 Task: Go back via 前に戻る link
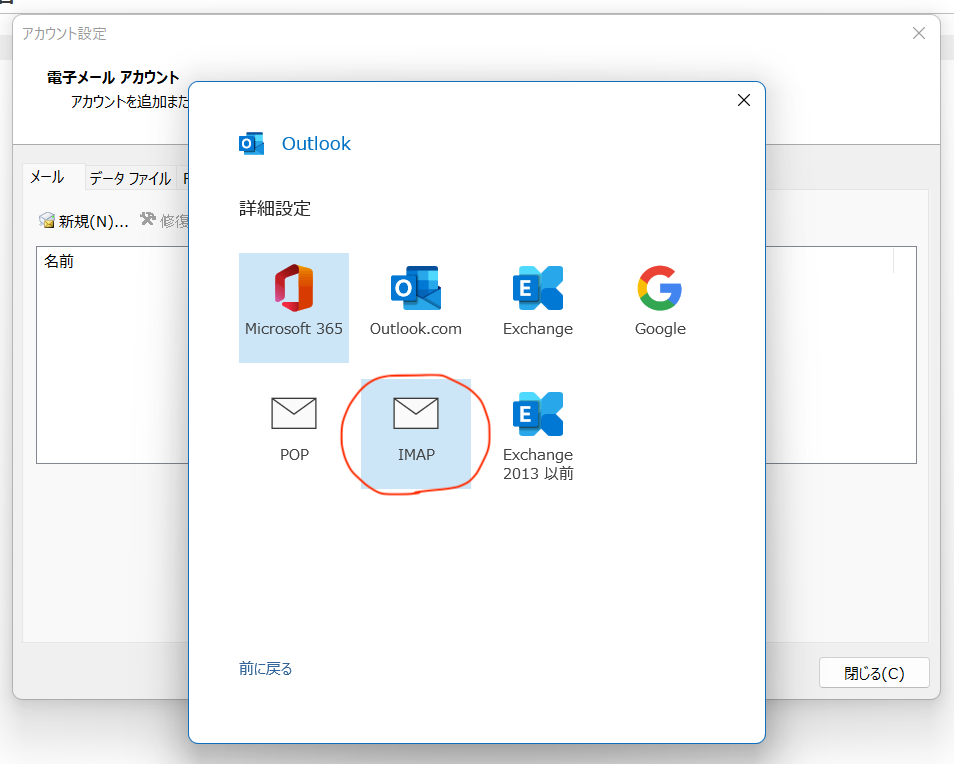click(265, 668)
